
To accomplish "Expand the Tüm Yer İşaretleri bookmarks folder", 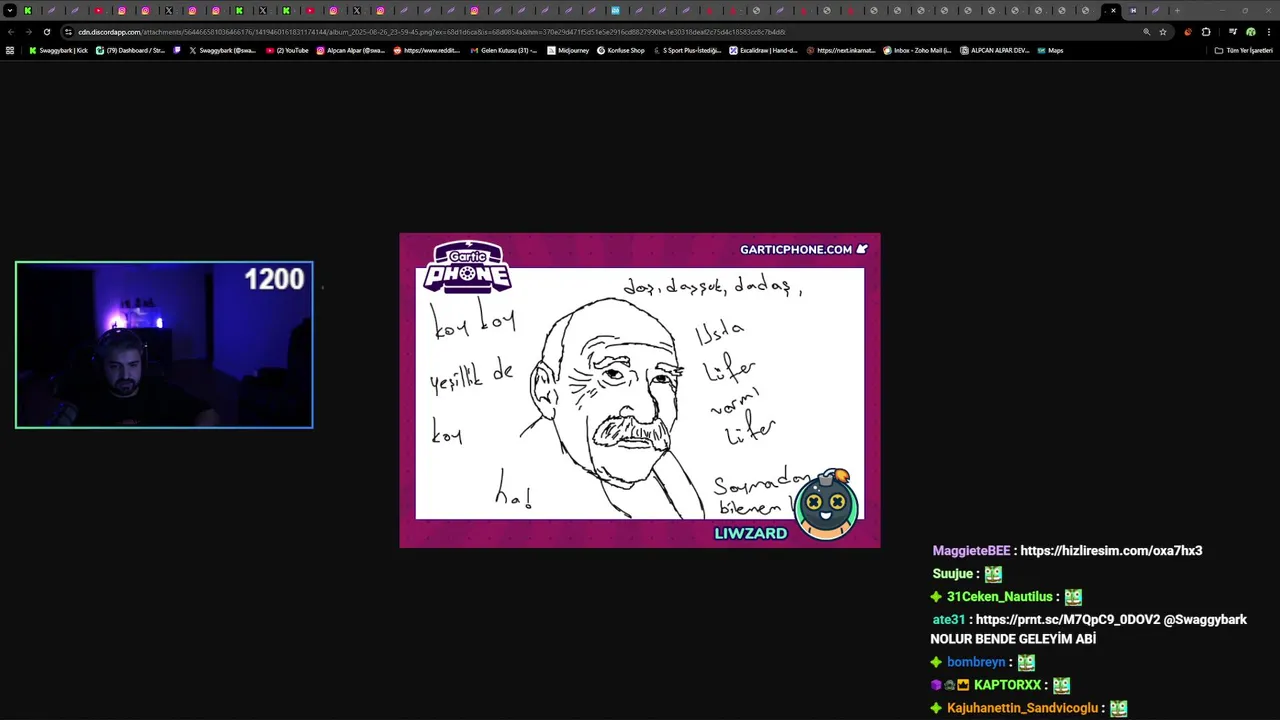I will (1243, 50).
